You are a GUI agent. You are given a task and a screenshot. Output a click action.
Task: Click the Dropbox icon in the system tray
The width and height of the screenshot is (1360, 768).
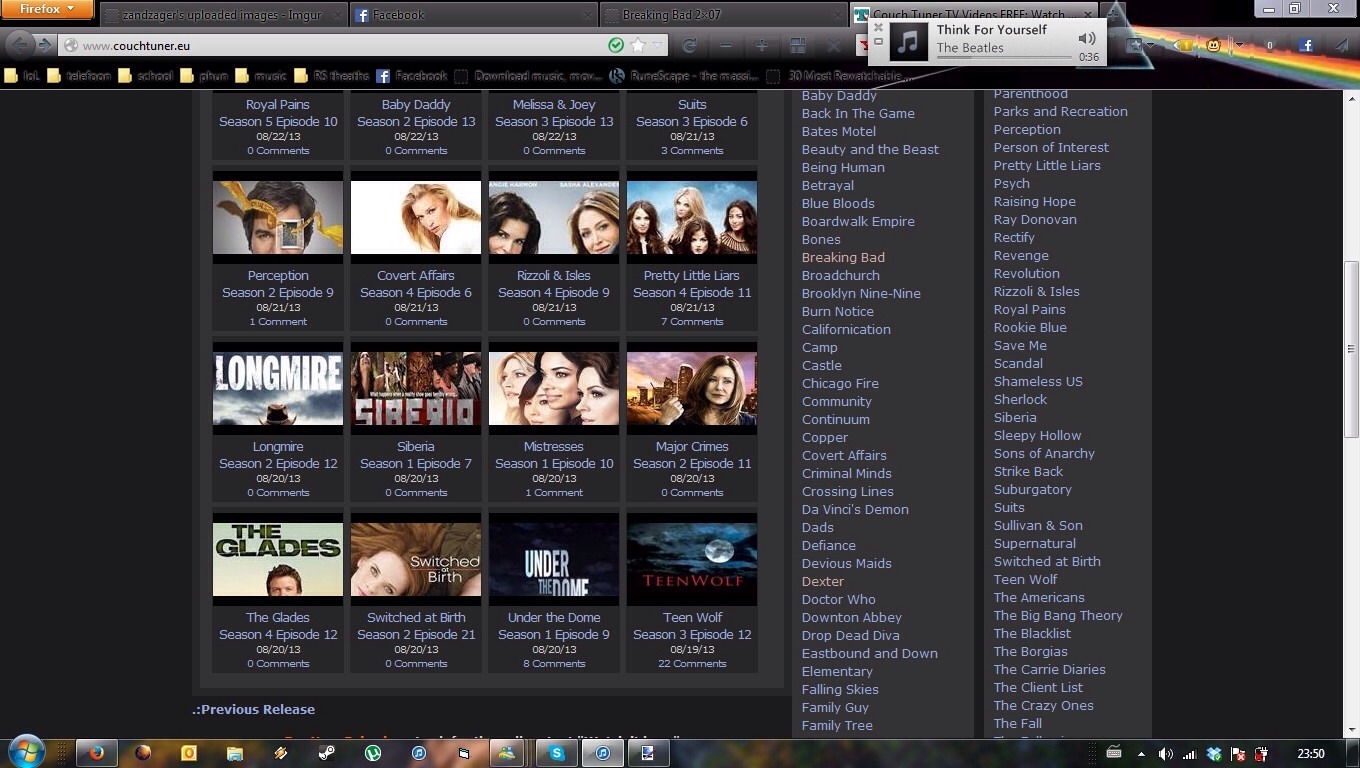click(x=1214, y=754)
